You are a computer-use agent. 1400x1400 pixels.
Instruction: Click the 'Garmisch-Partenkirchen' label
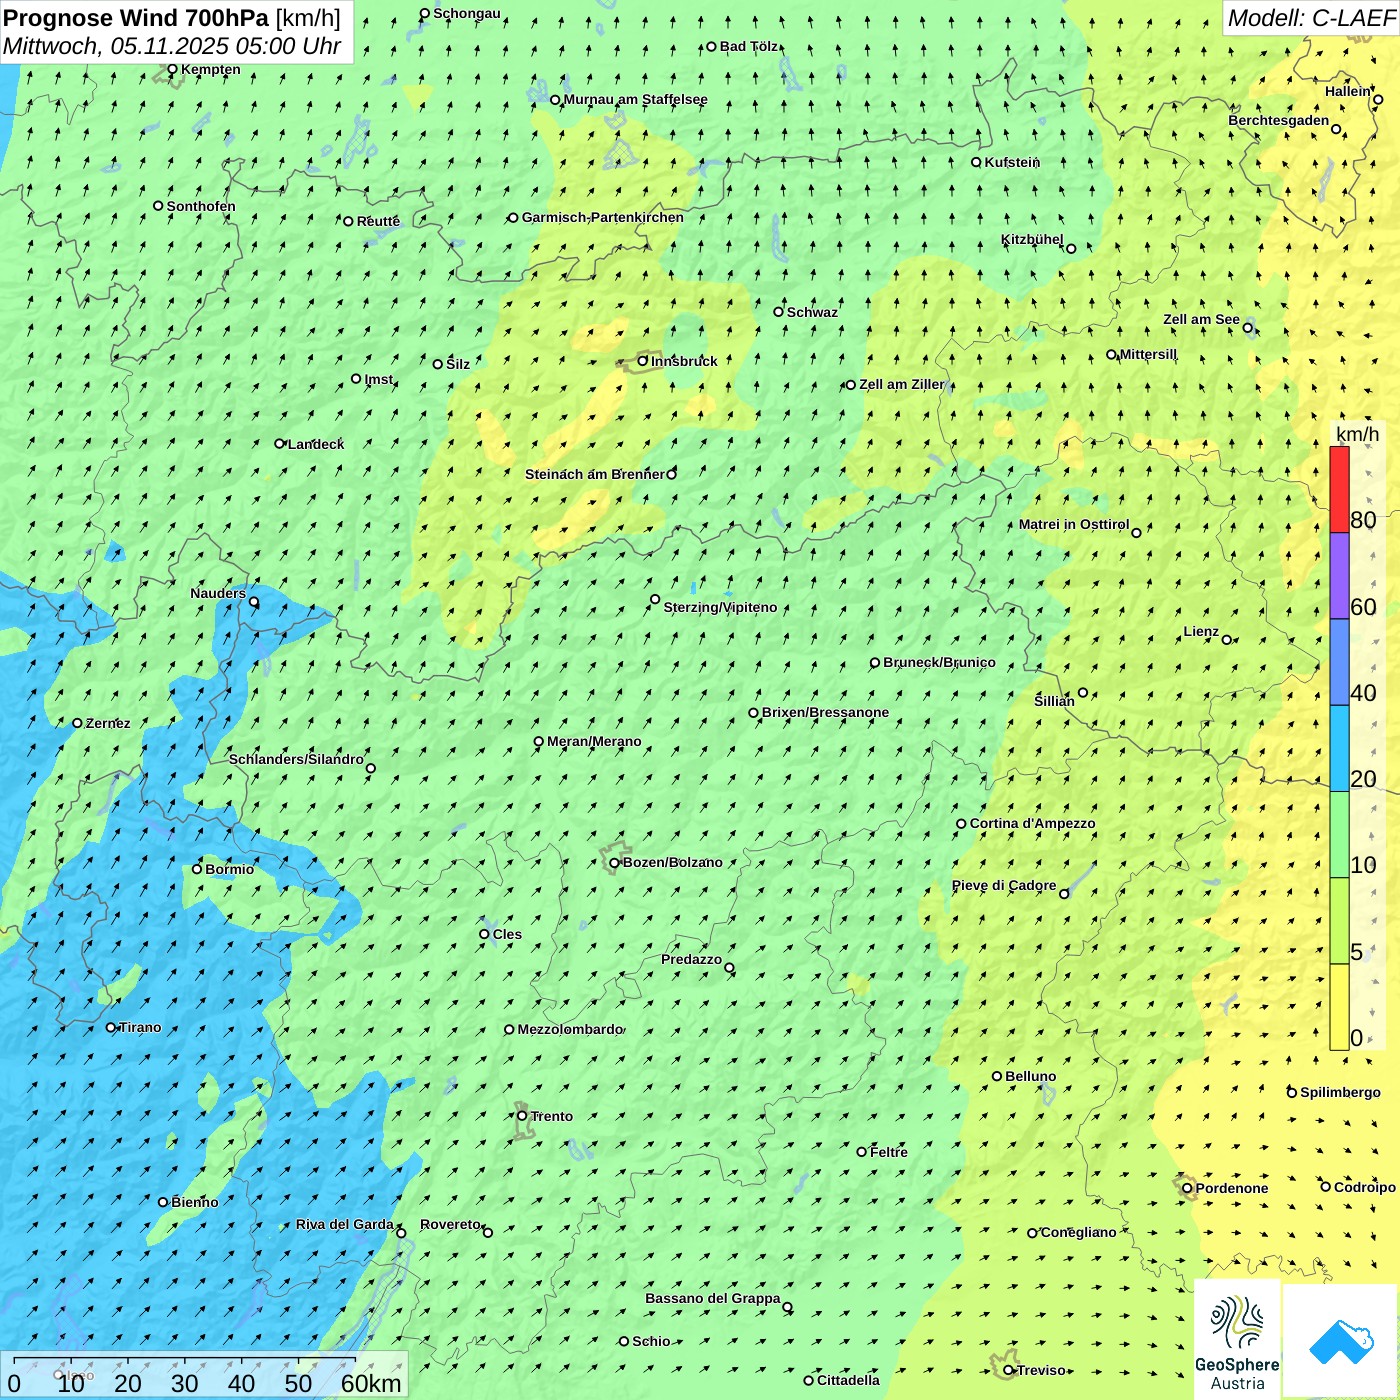point(603,217)
